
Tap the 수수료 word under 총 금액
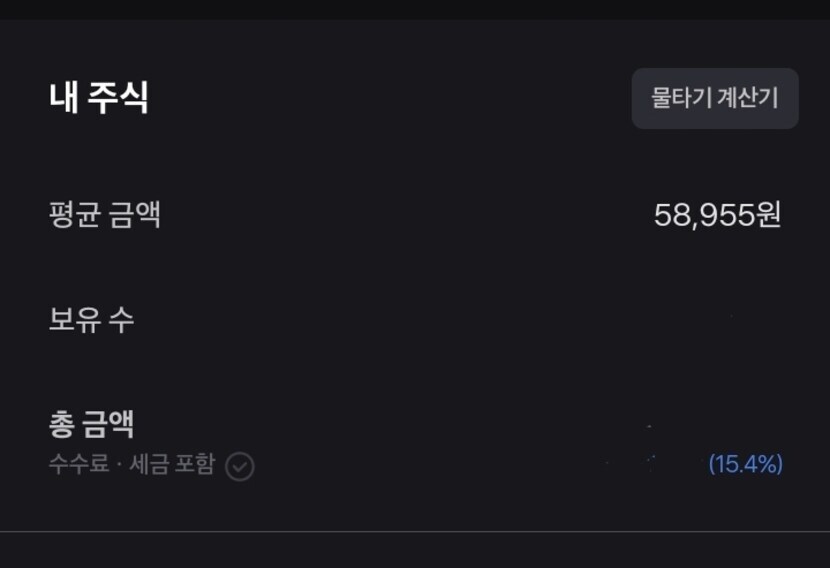click(x=78, y=465)
